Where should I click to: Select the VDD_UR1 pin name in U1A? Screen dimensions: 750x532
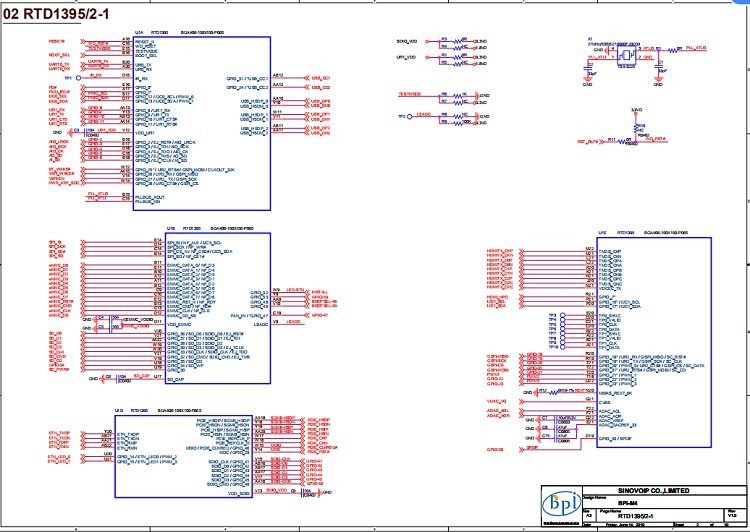click(x=145, y=133)
